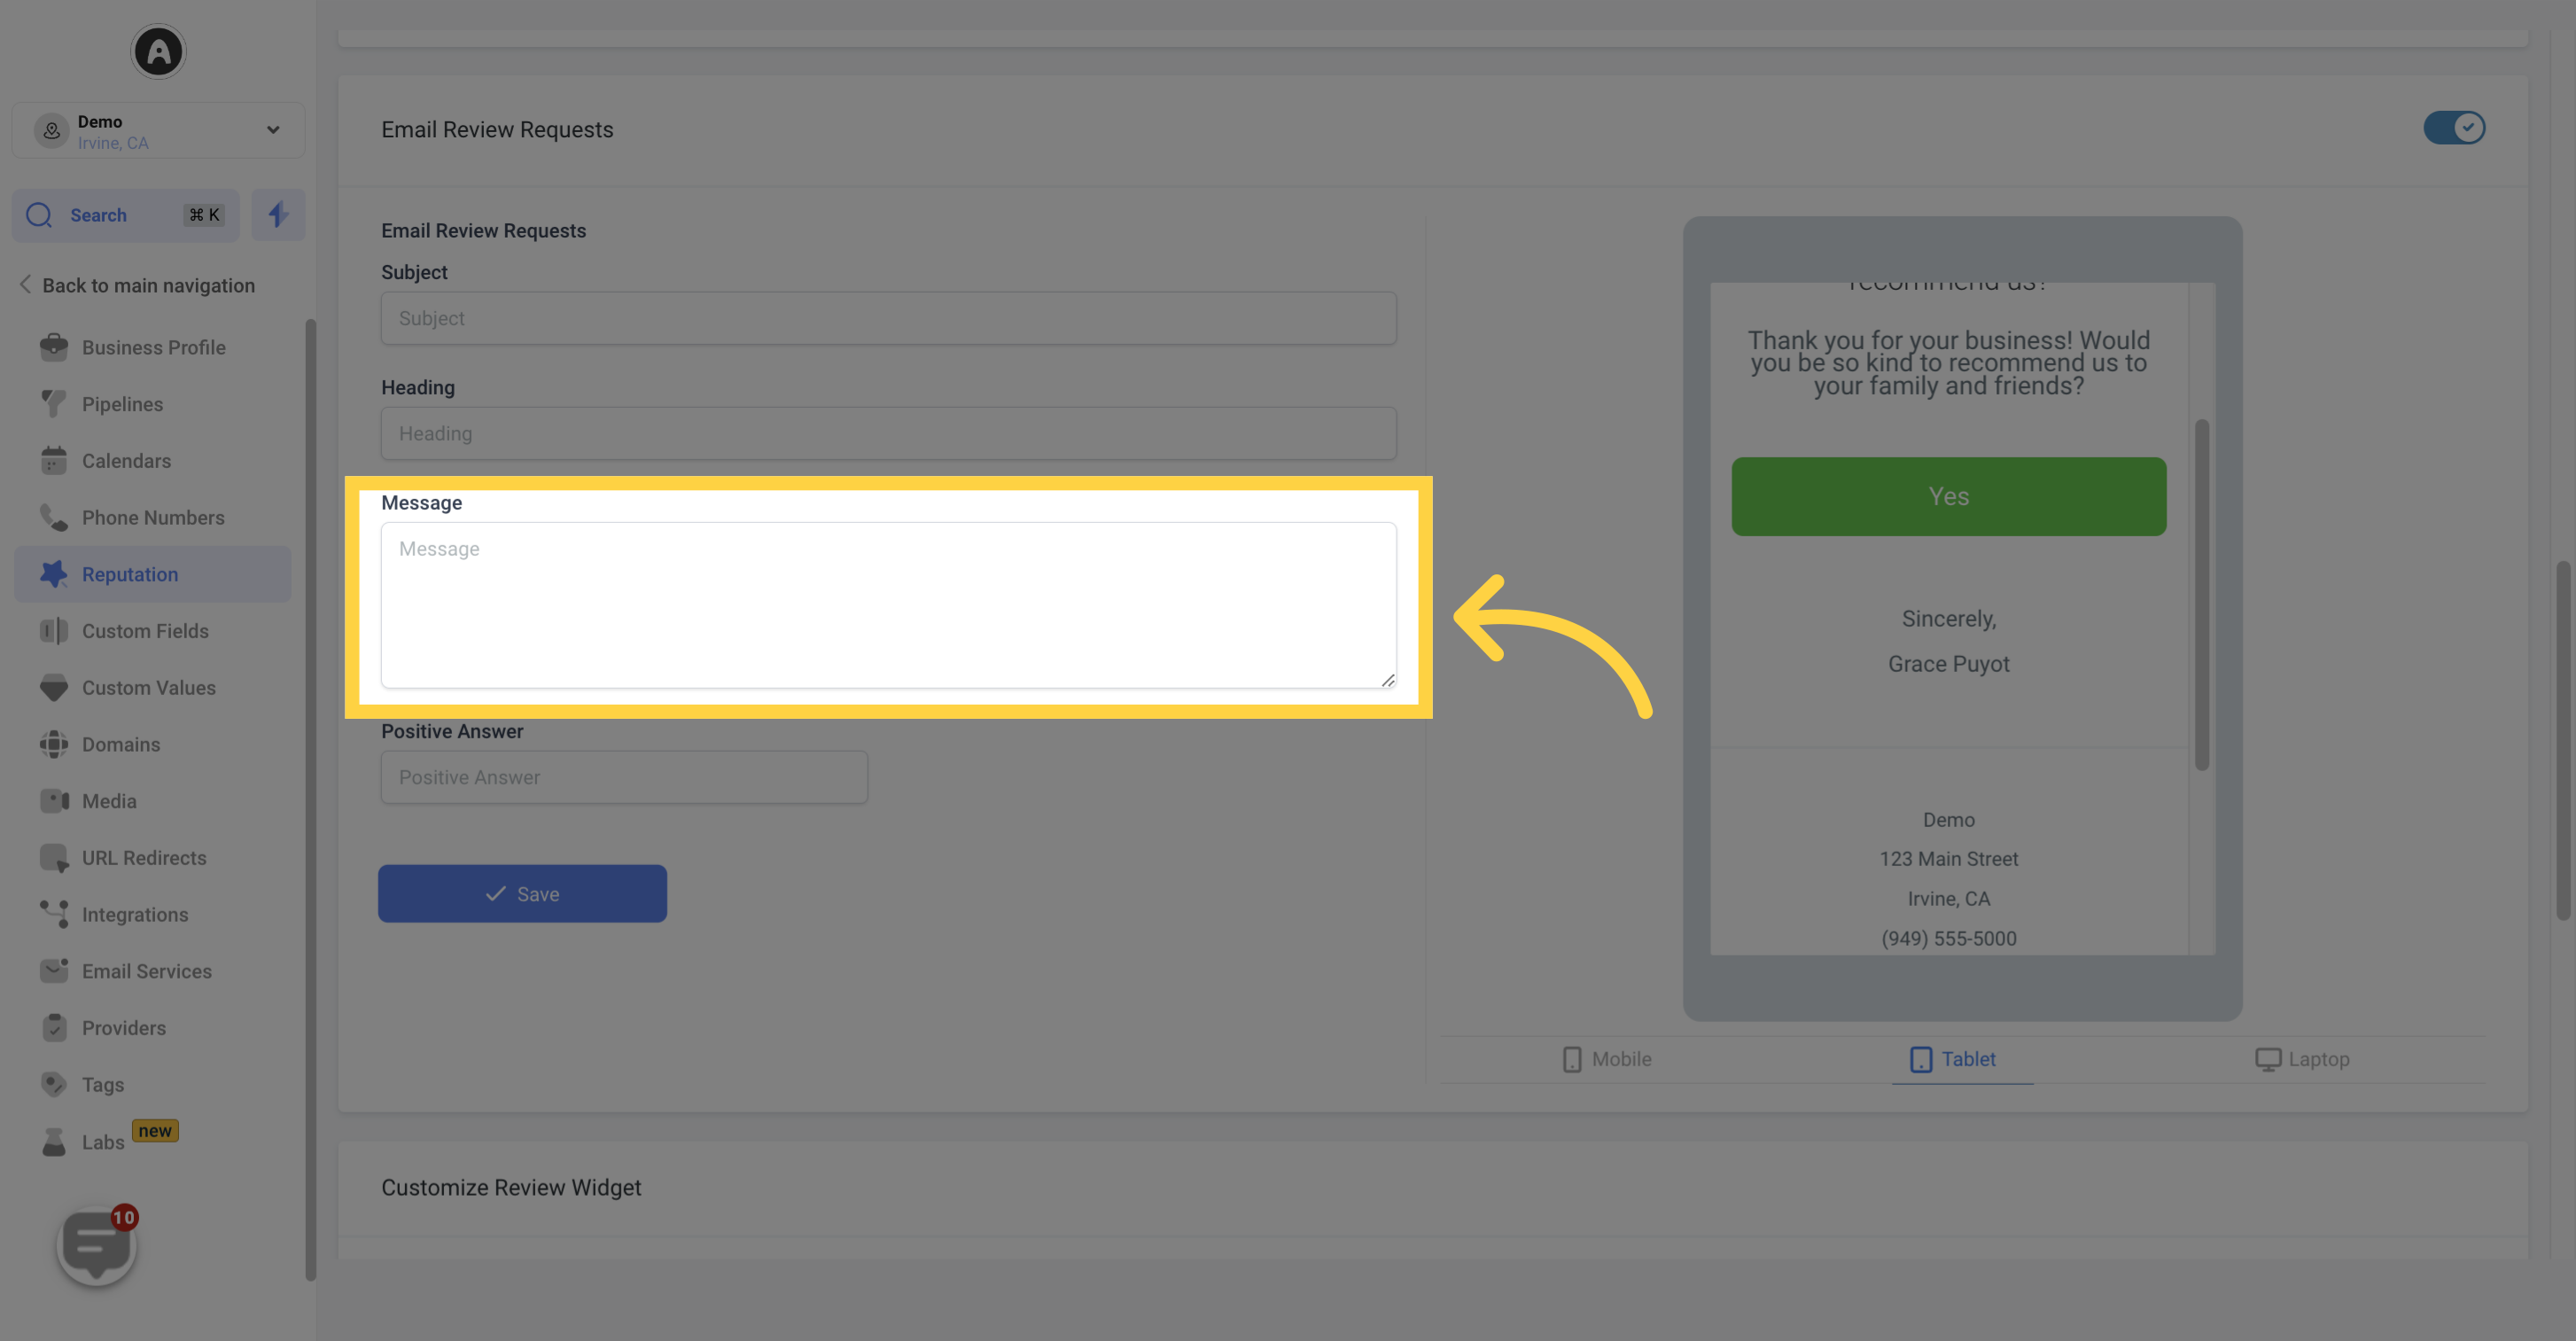
Task: Click the Subject input field
Action: (x=890, y=317)
